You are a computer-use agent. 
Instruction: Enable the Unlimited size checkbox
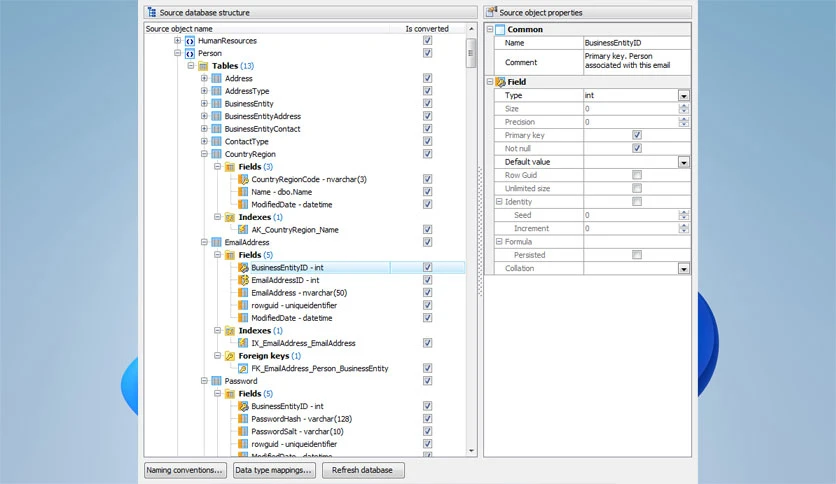[637, 189]
